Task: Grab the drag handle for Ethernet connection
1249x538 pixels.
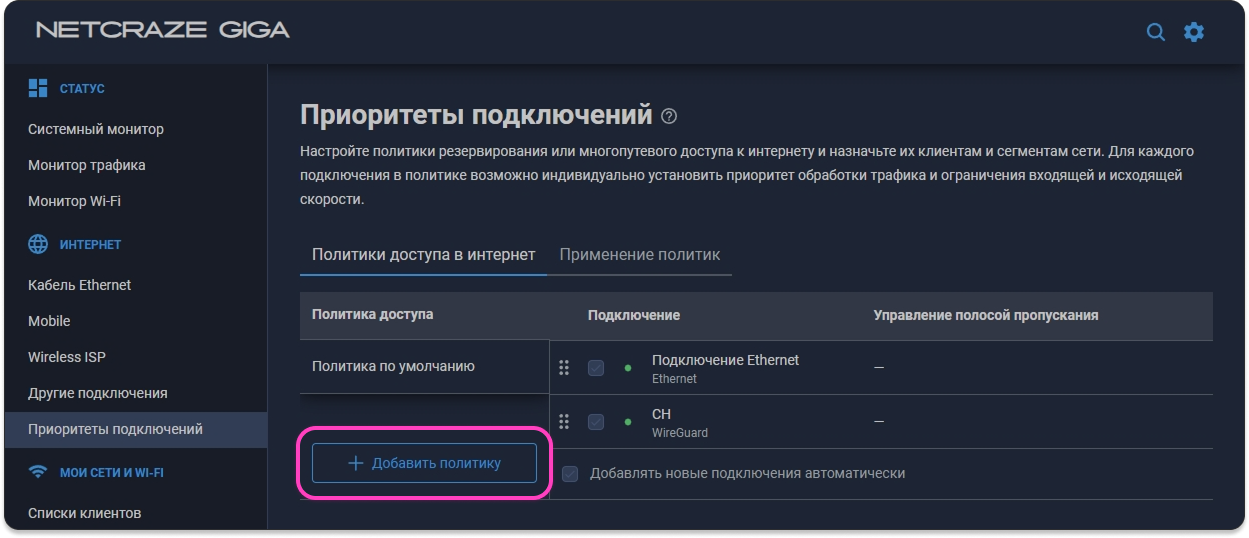Action: [564, 368]
